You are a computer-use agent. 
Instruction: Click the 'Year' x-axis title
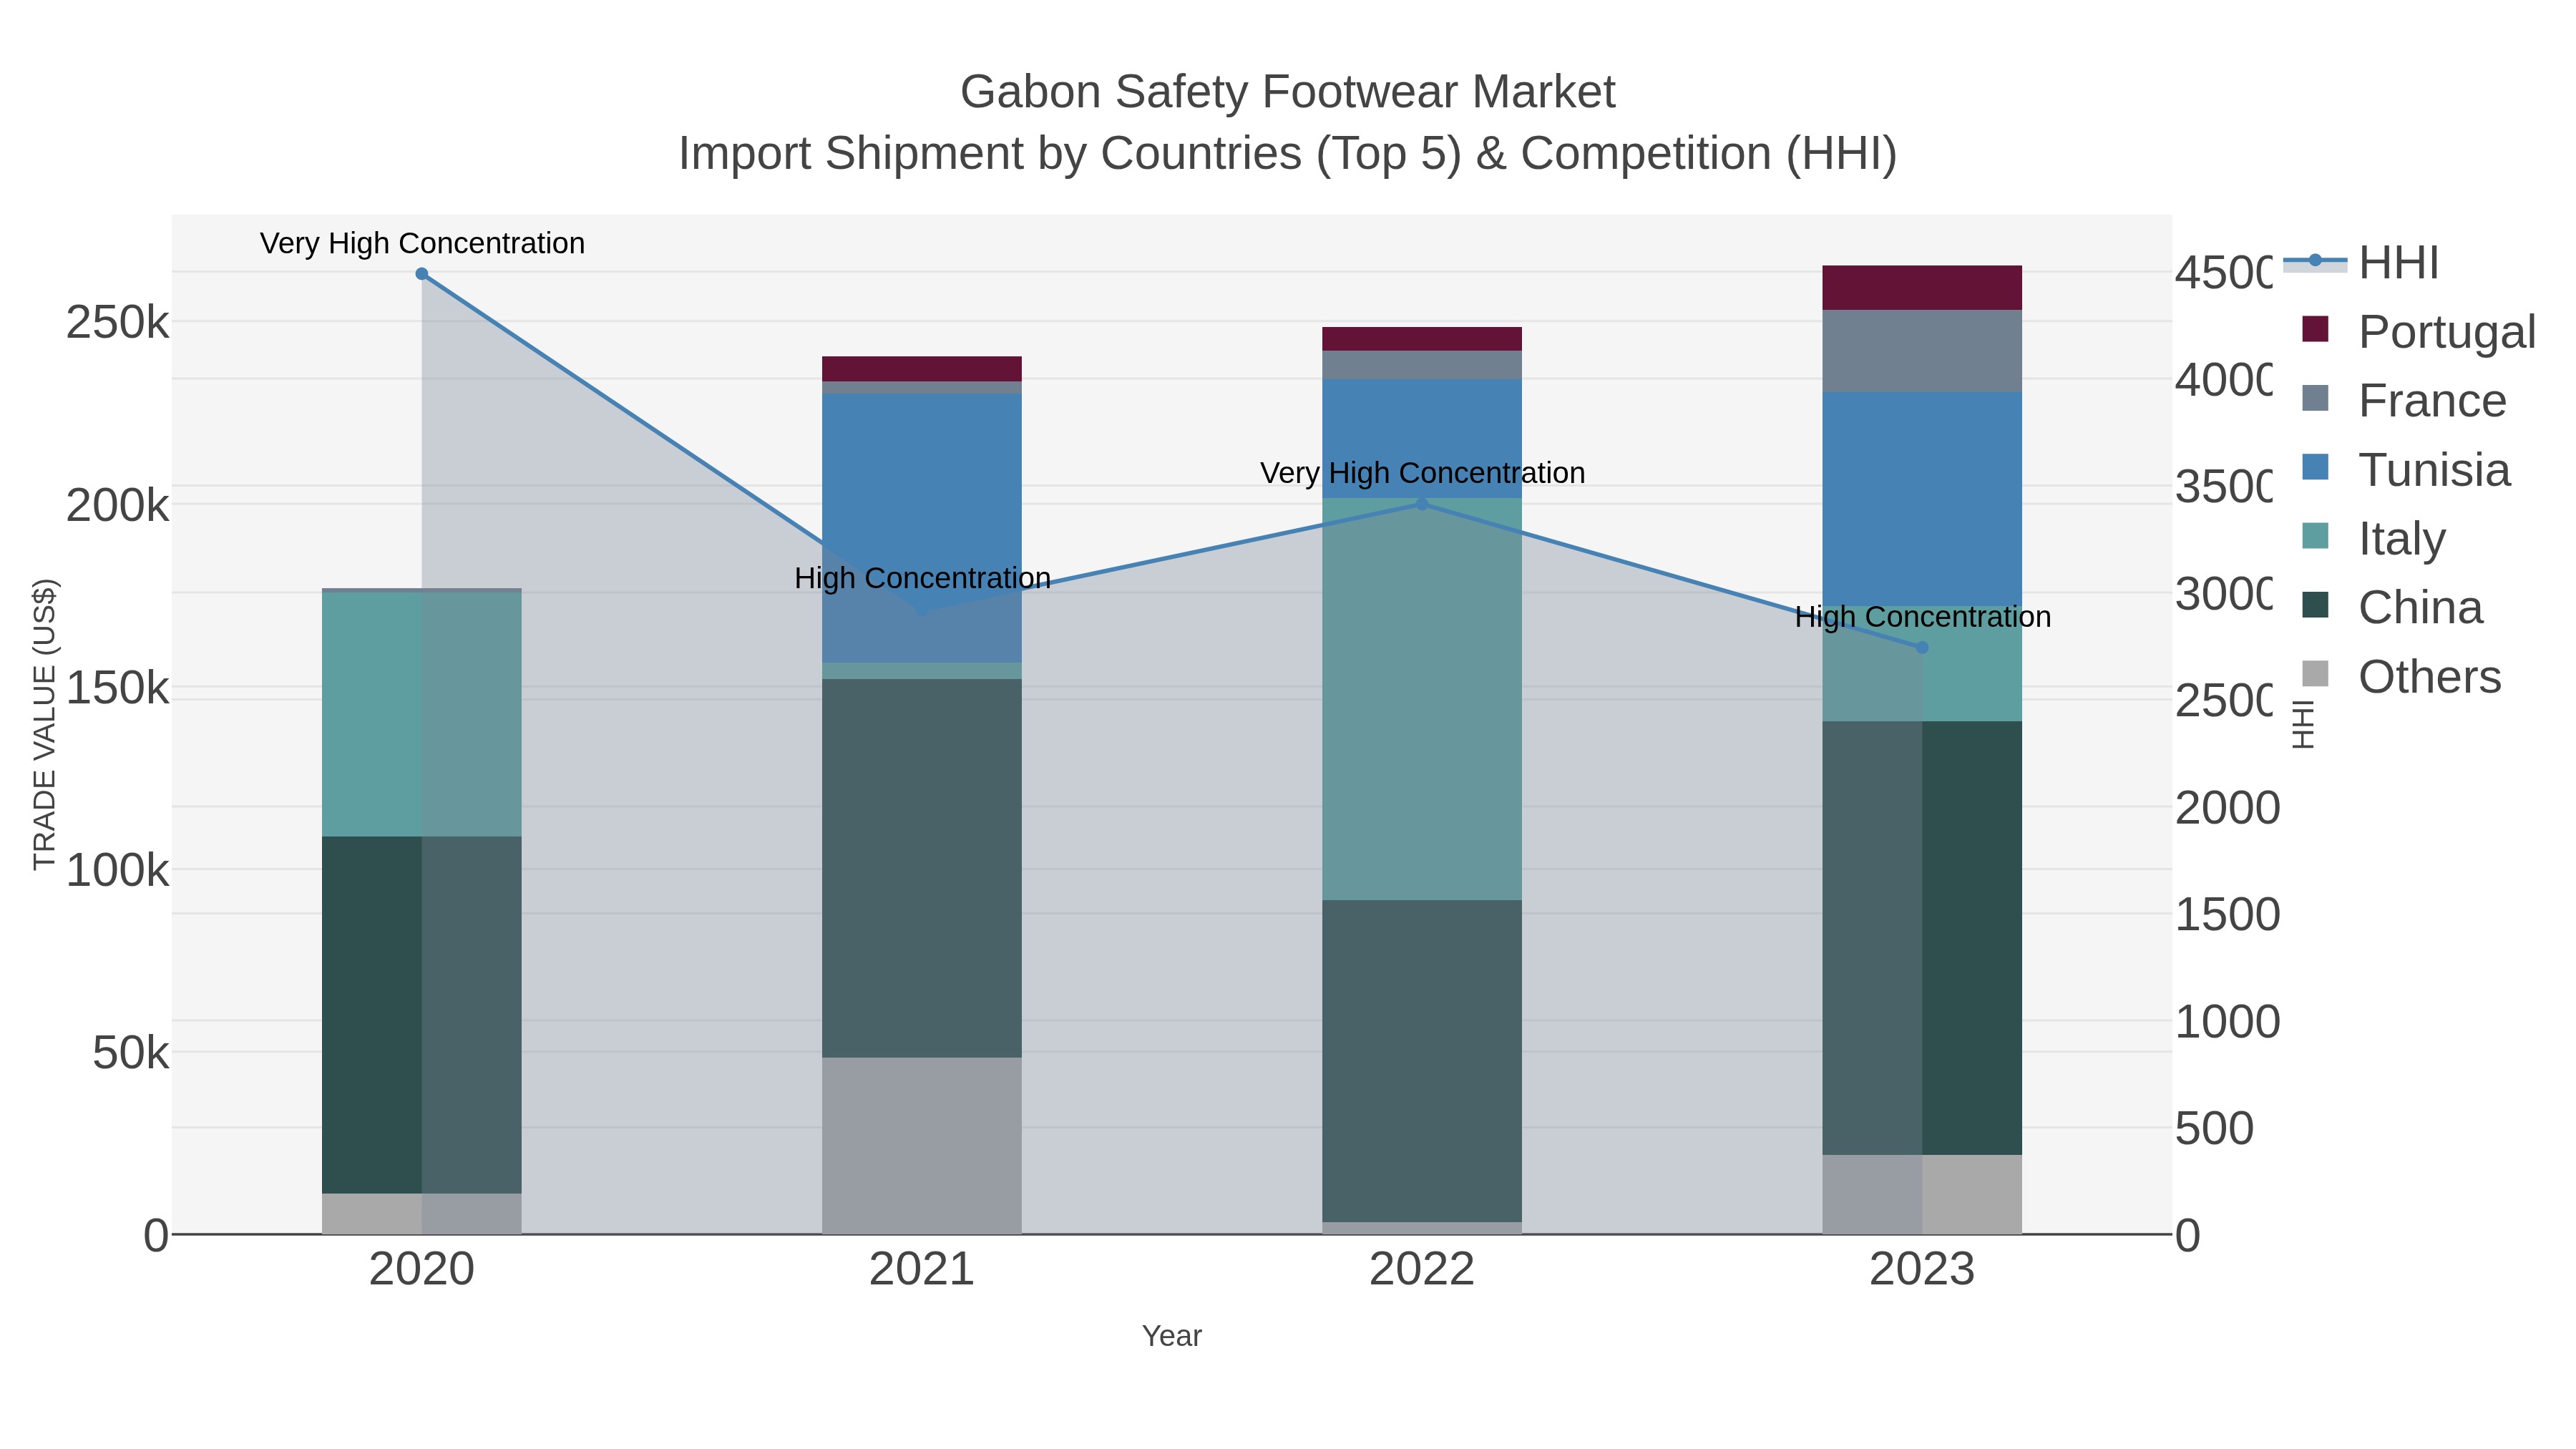1172,1336
